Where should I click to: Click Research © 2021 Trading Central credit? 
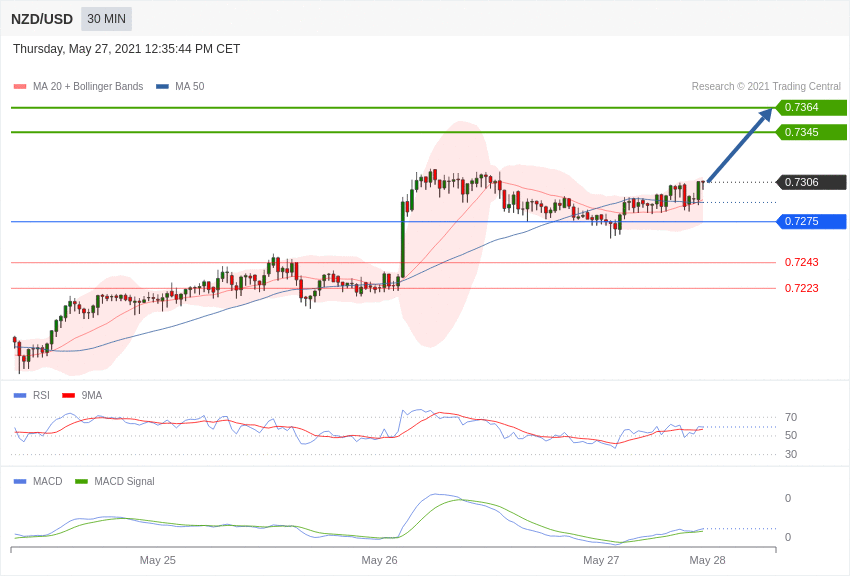pyautogui.click(x=766, y=86)
